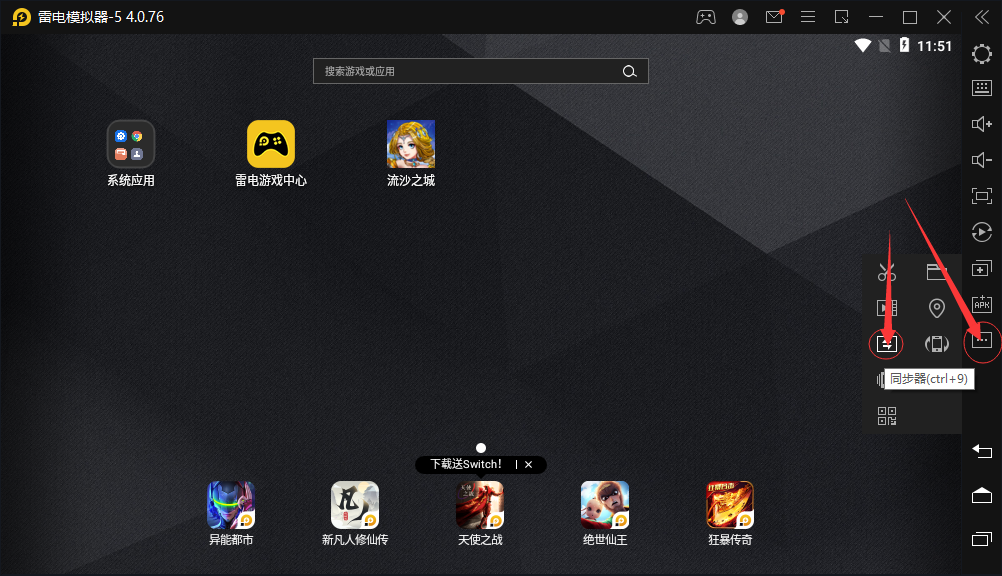
Task: Click the LDPlayer logo in title bar
Action: coord(21,17)
